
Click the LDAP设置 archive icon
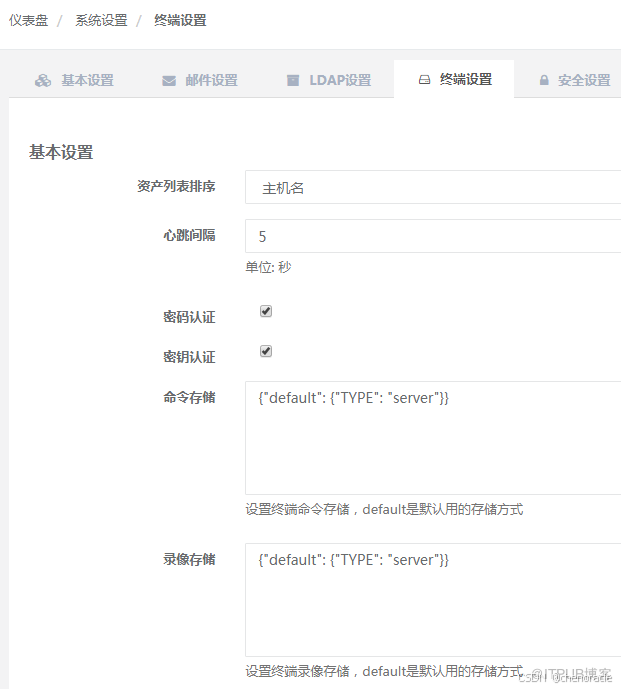click(293, 80)
